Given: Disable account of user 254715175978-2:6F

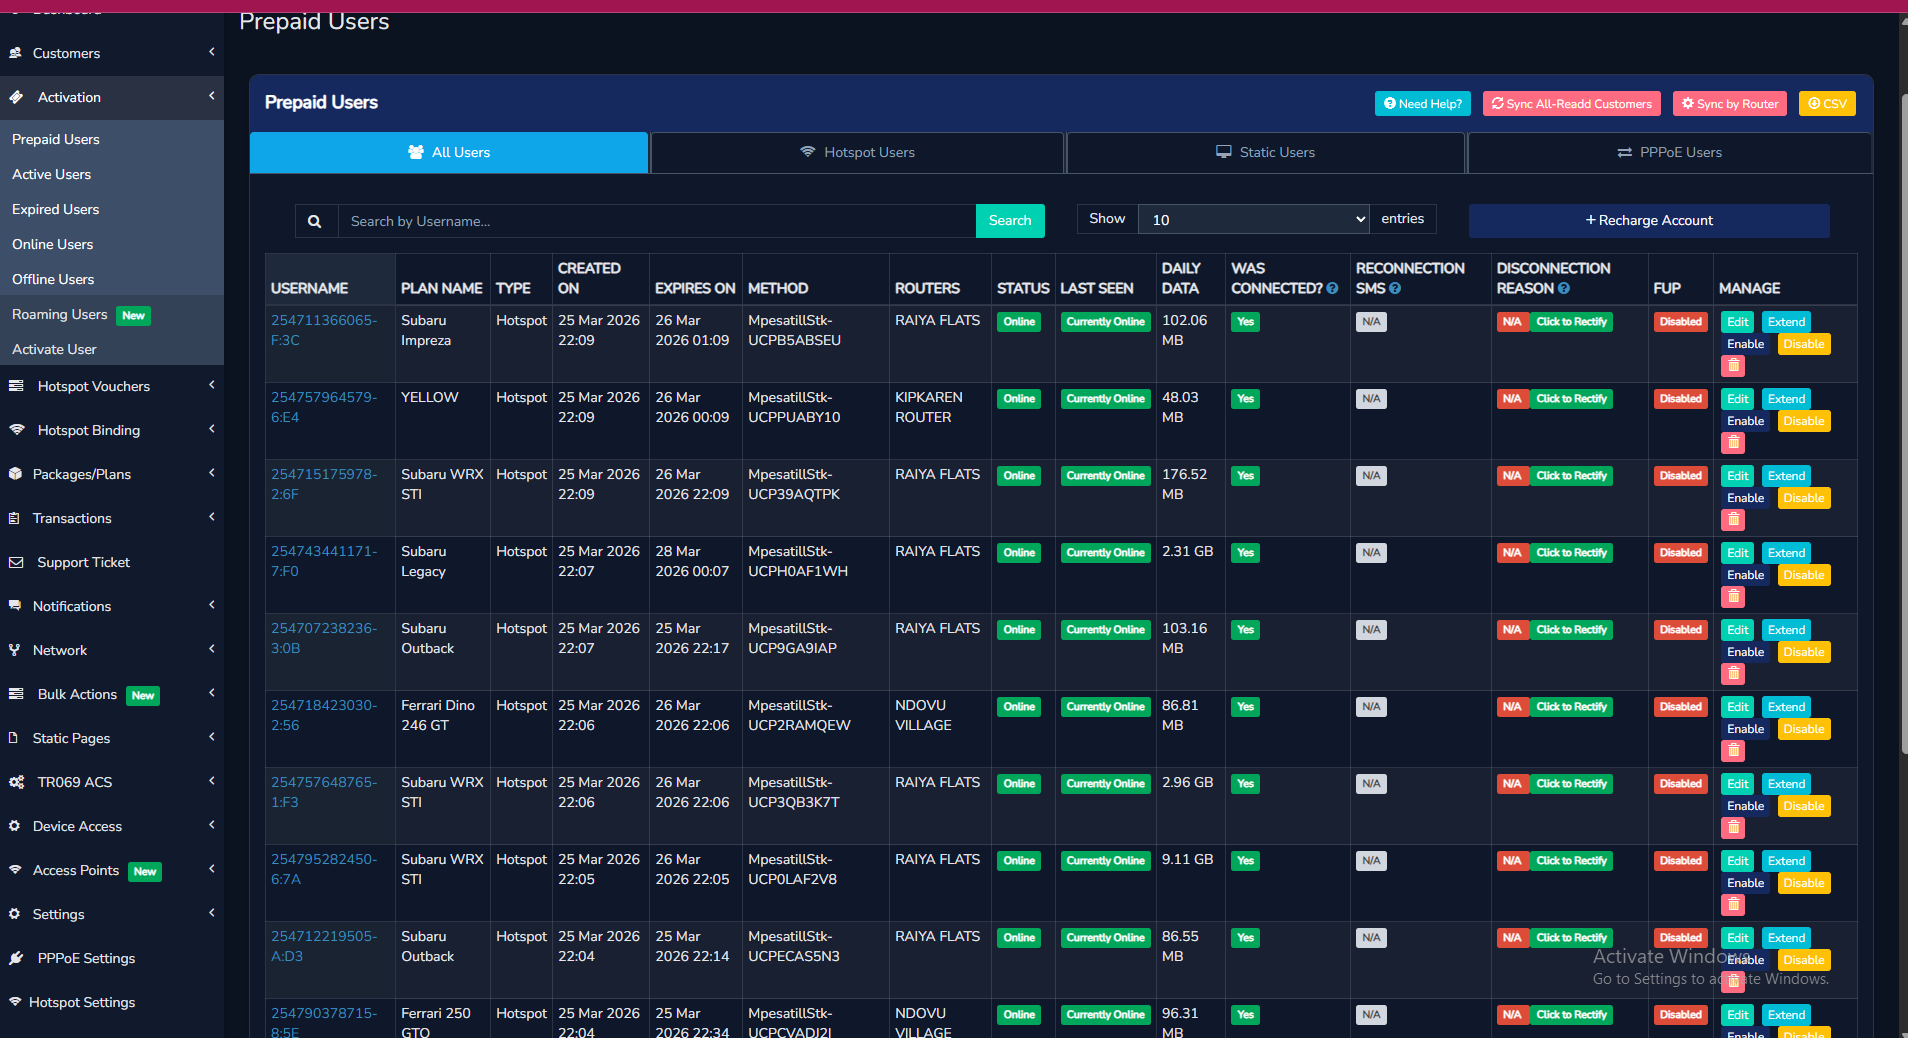Looking at the screenshot, I should tap(1803, 497).
